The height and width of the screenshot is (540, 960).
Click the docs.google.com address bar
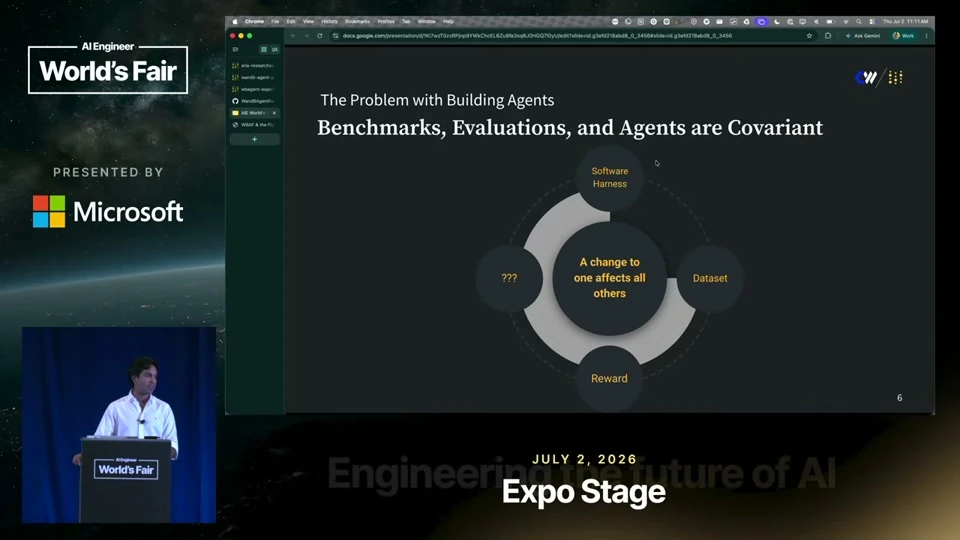click(572, 36)
